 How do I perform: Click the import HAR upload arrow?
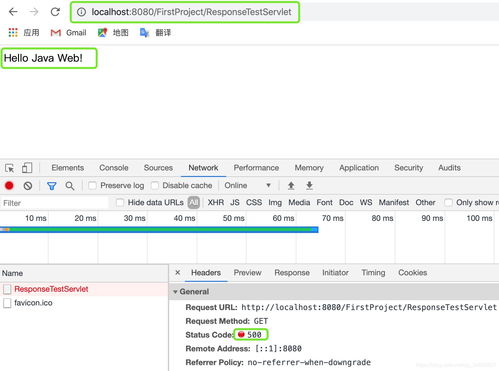point(291,186)
